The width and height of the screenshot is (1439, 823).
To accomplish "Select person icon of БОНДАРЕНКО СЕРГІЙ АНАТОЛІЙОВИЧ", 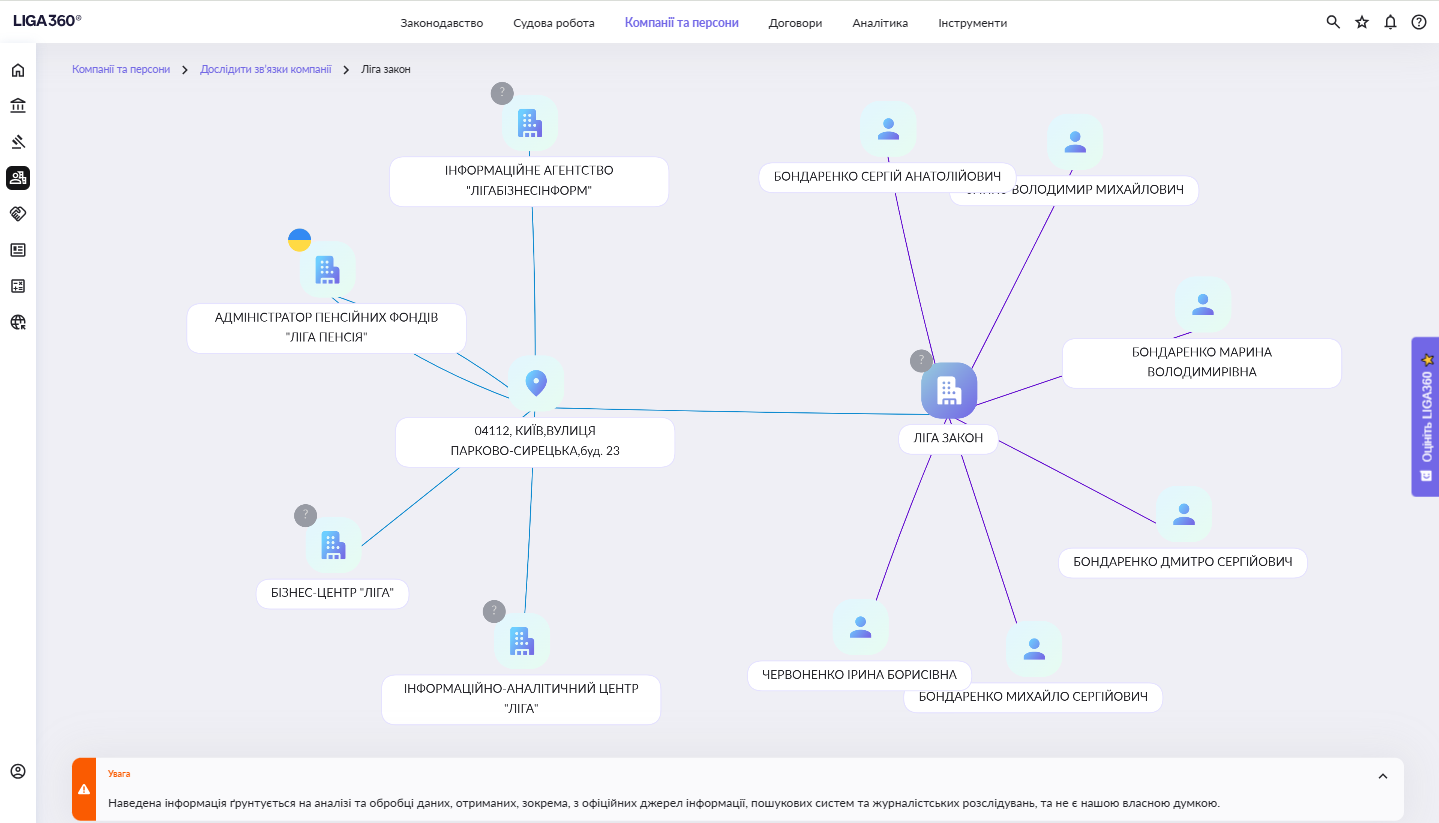I will click(x=888, y=129).
